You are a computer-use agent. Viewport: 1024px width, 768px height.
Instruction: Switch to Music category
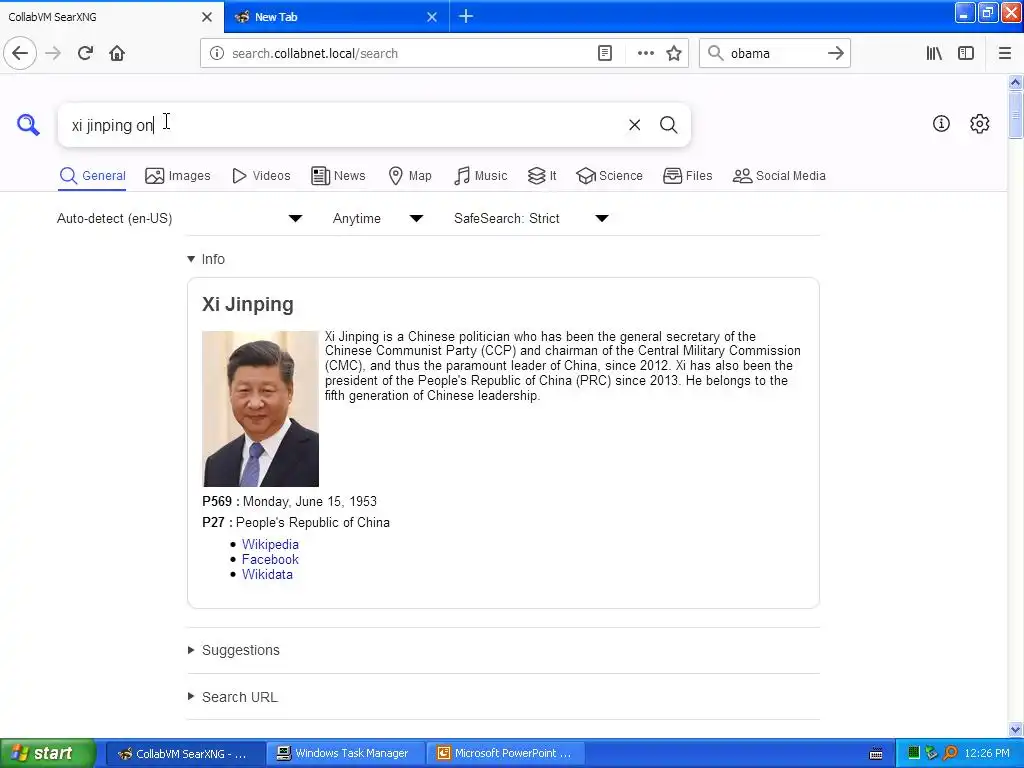[x=481, y=176]
